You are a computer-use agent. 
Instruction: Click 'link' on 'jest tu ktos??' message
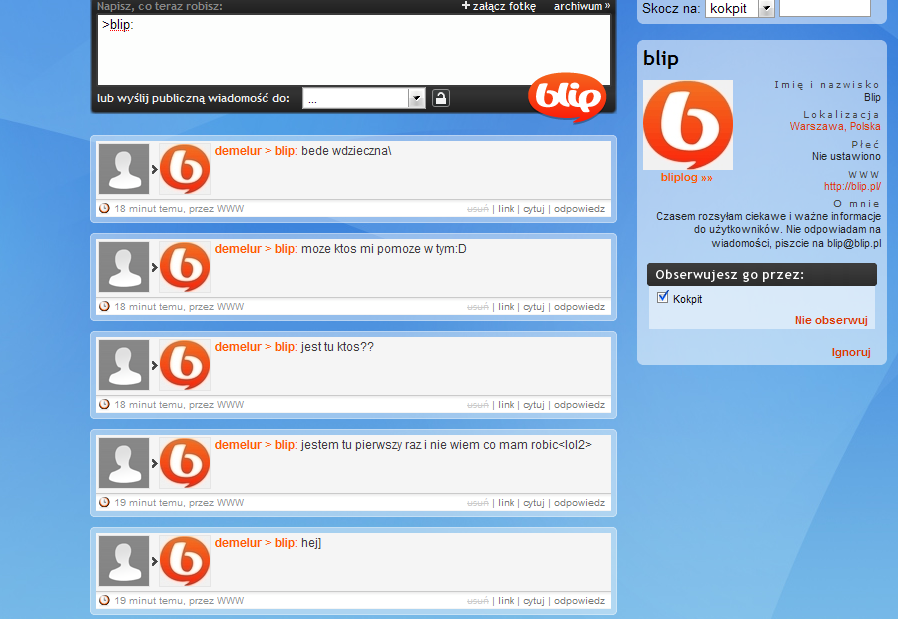click(x=506, y=405)
